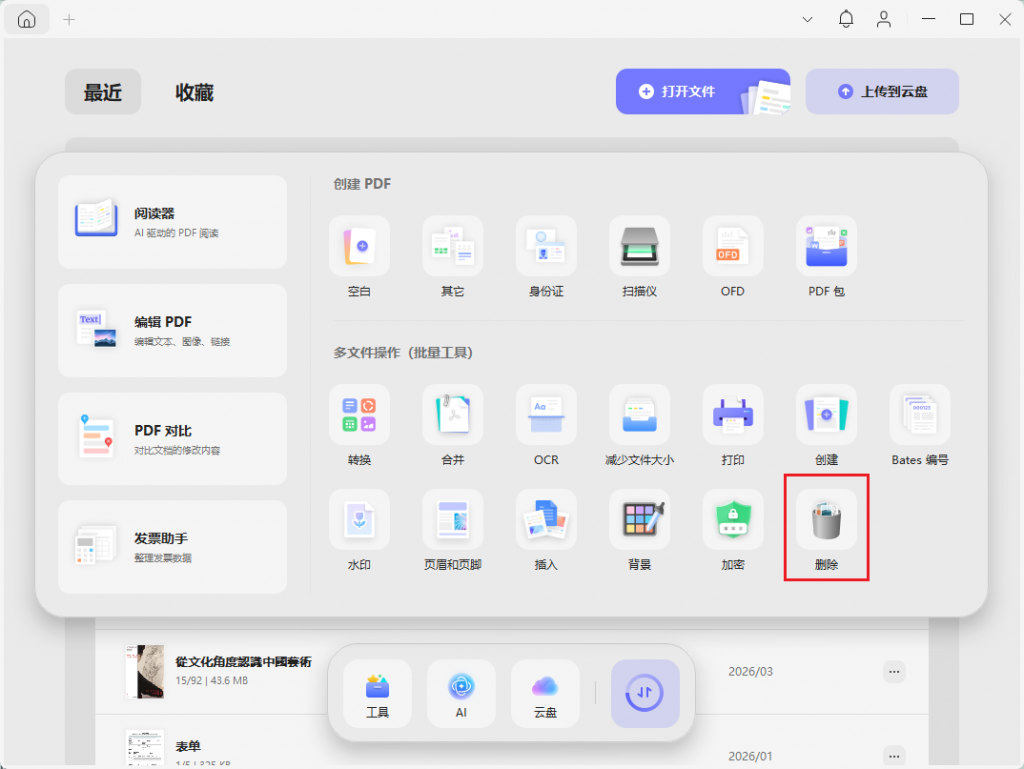Open 云盘 cloud drive from dock

[x=545, y=694]
